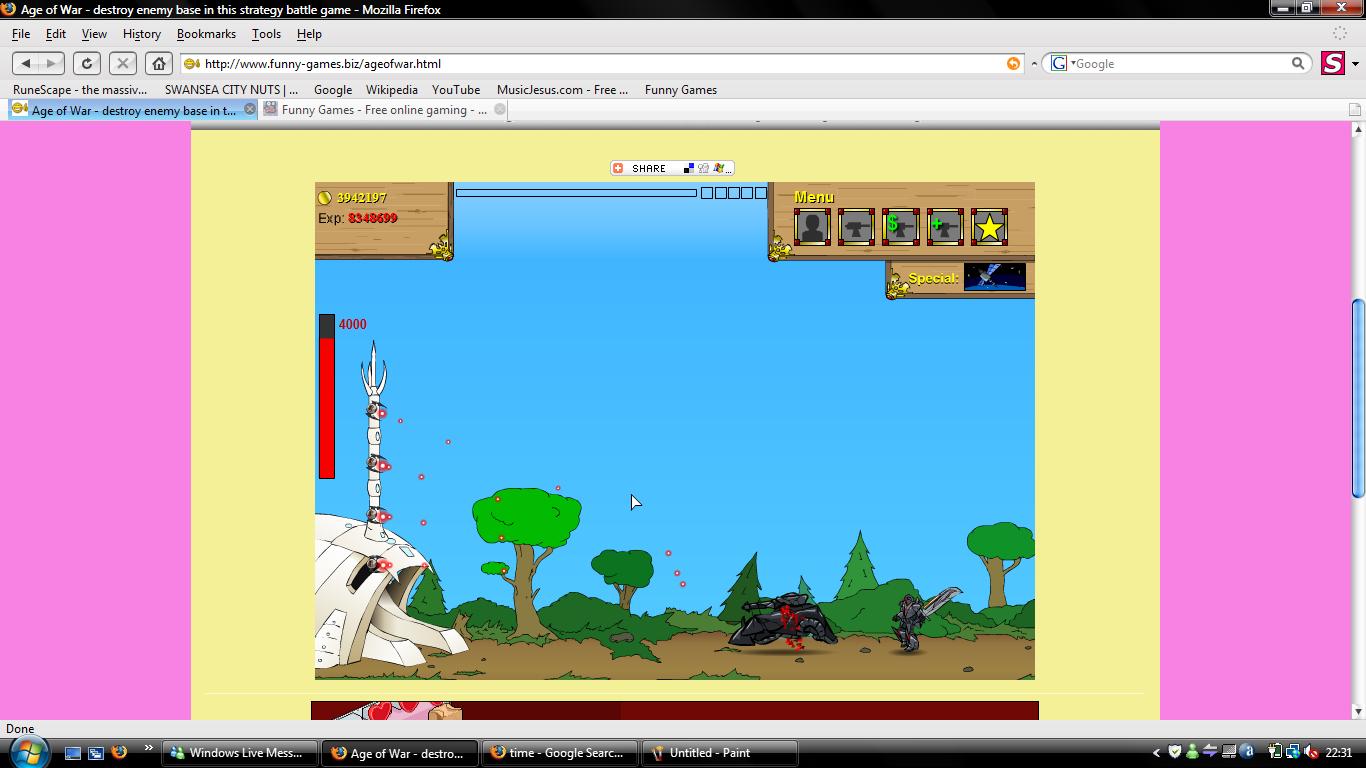Screen dimensions: 1366x768
Task: Open the YouTube bookmark
Action: pyautogui.click(x=456, y=89)
